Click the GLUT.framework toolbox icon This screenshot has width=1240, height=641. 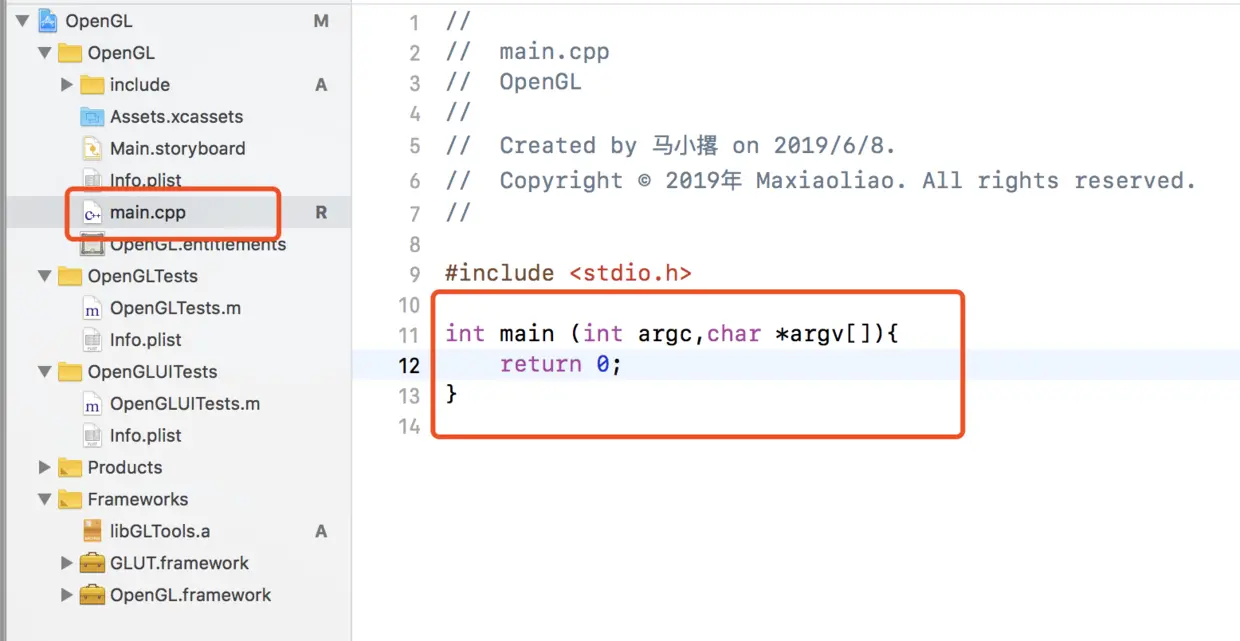pos(92,563)
